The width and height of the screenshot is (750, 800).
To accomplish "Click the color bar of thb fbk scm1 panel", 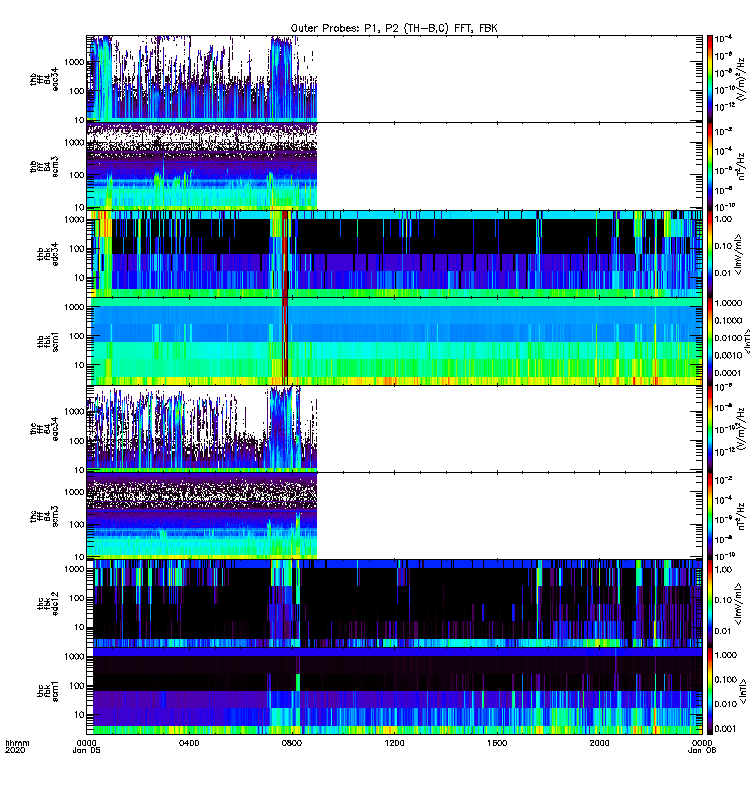I will (x=709, y=341).
